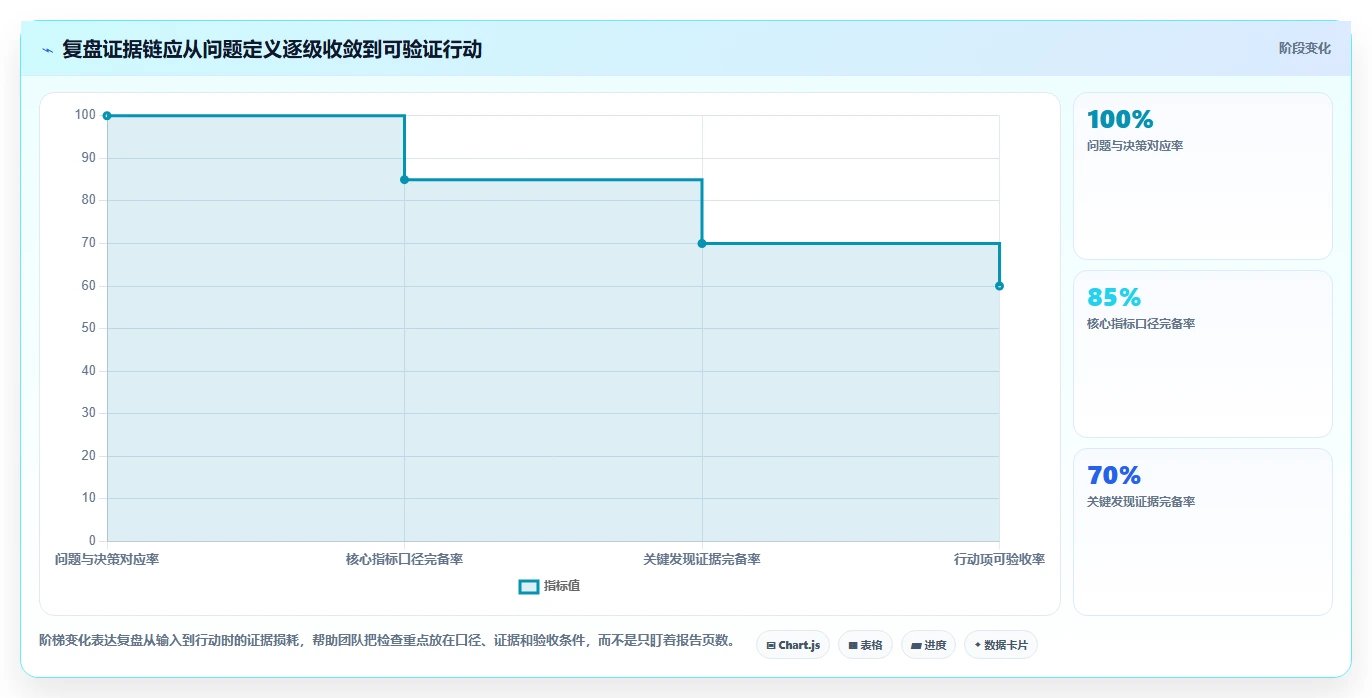Click the lightning icon beside the title
The image size is (1372, 698).
tap(48, 50)
